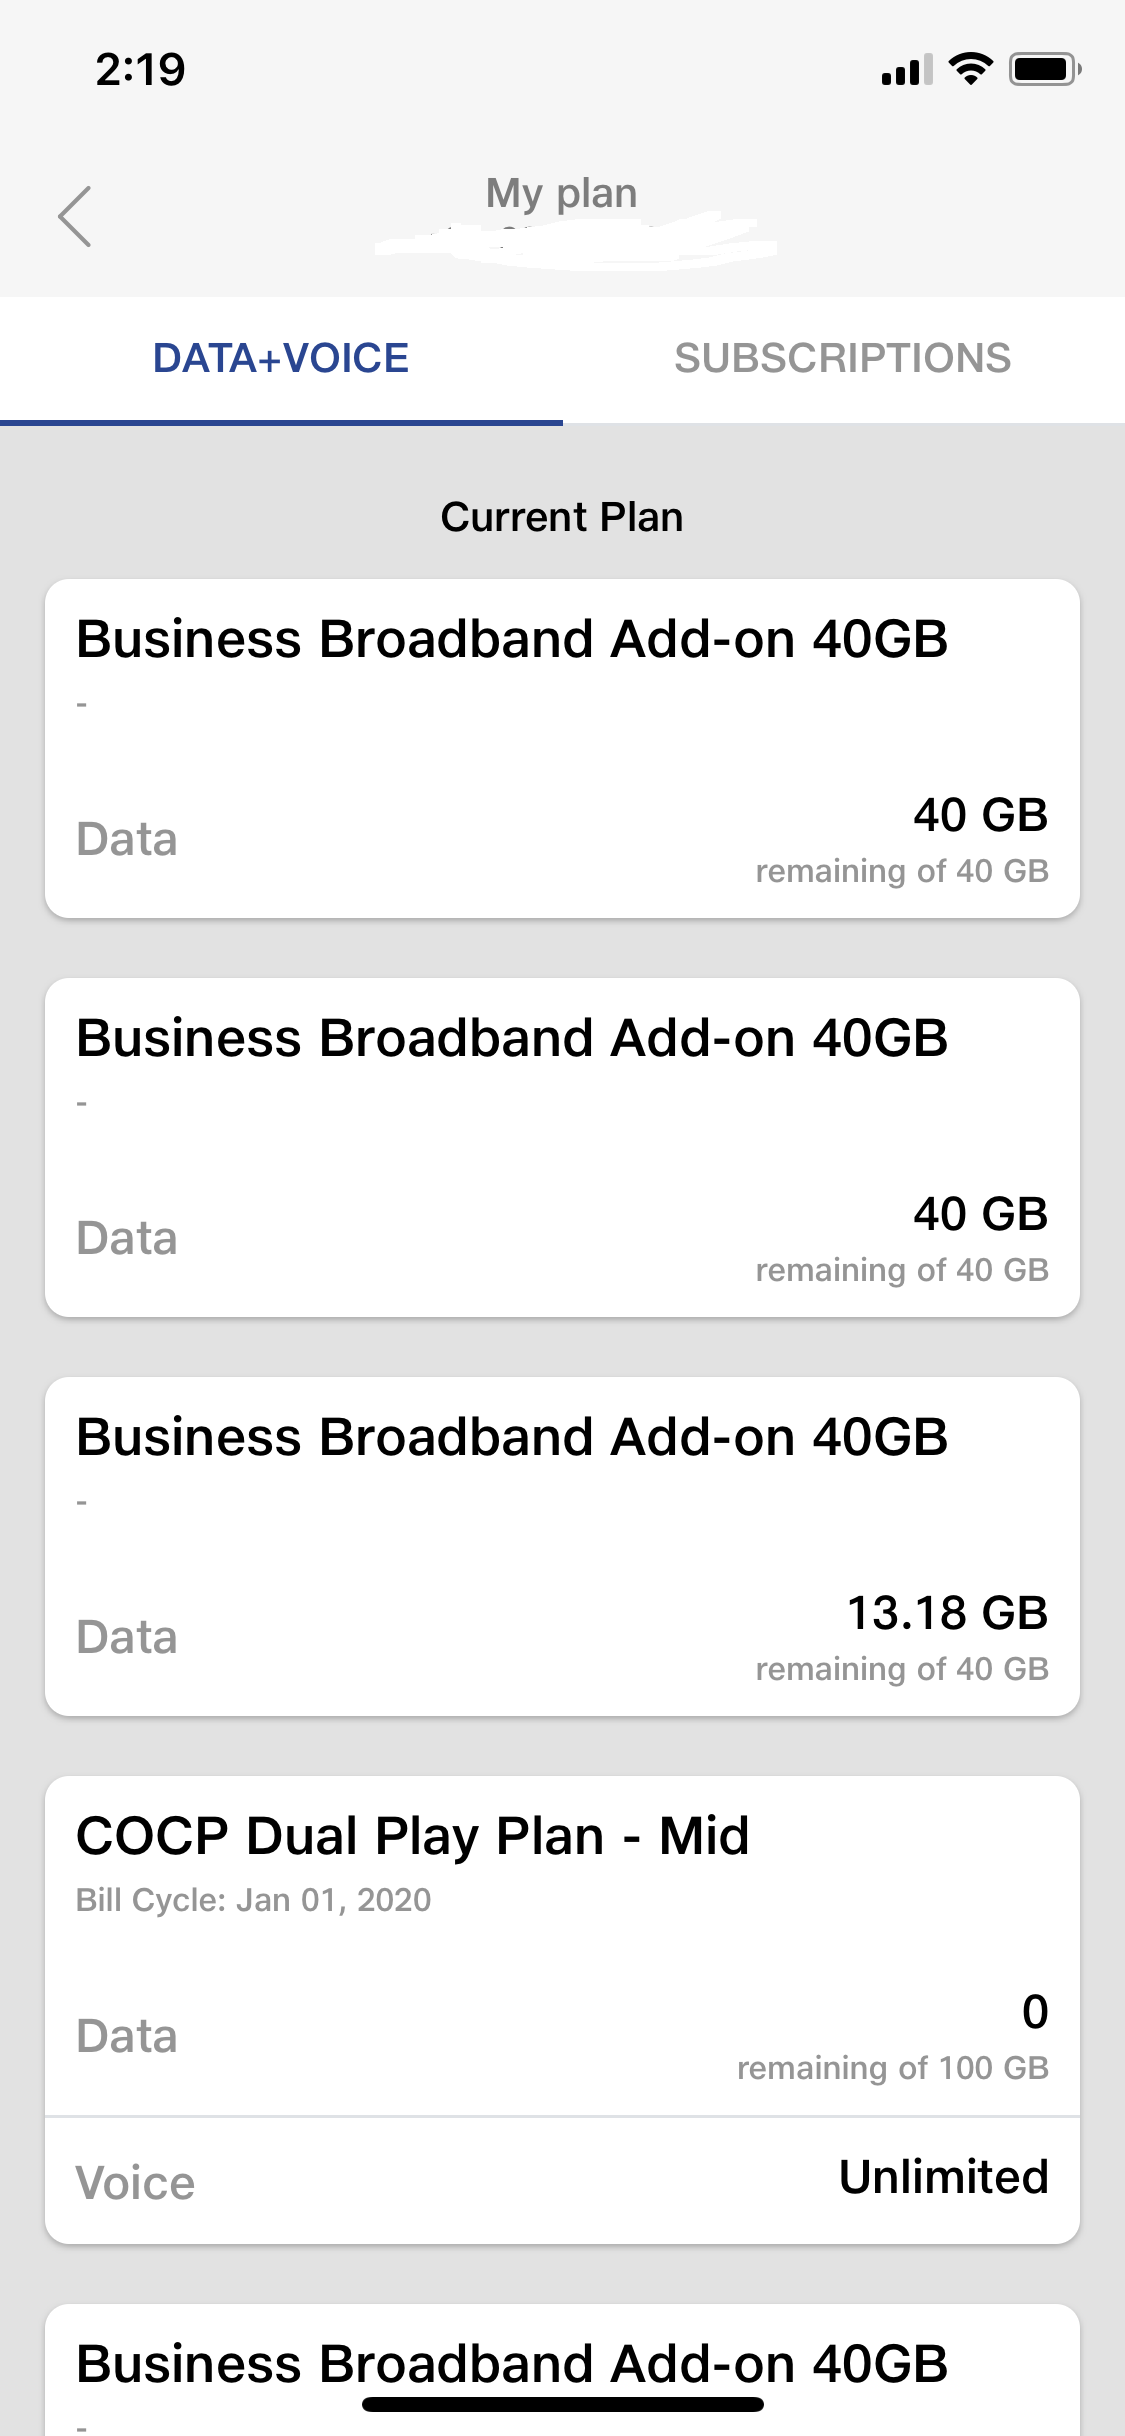Tap the Current Plan heading
1125x2436 pixels.
562,517
